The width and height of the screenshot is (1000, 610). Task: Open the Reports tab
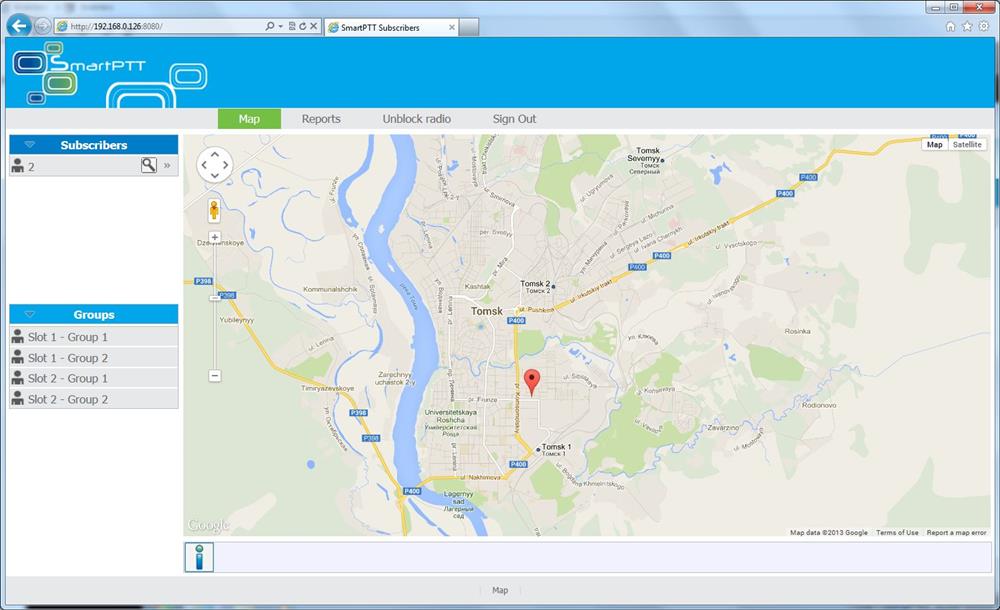point(321,119)
